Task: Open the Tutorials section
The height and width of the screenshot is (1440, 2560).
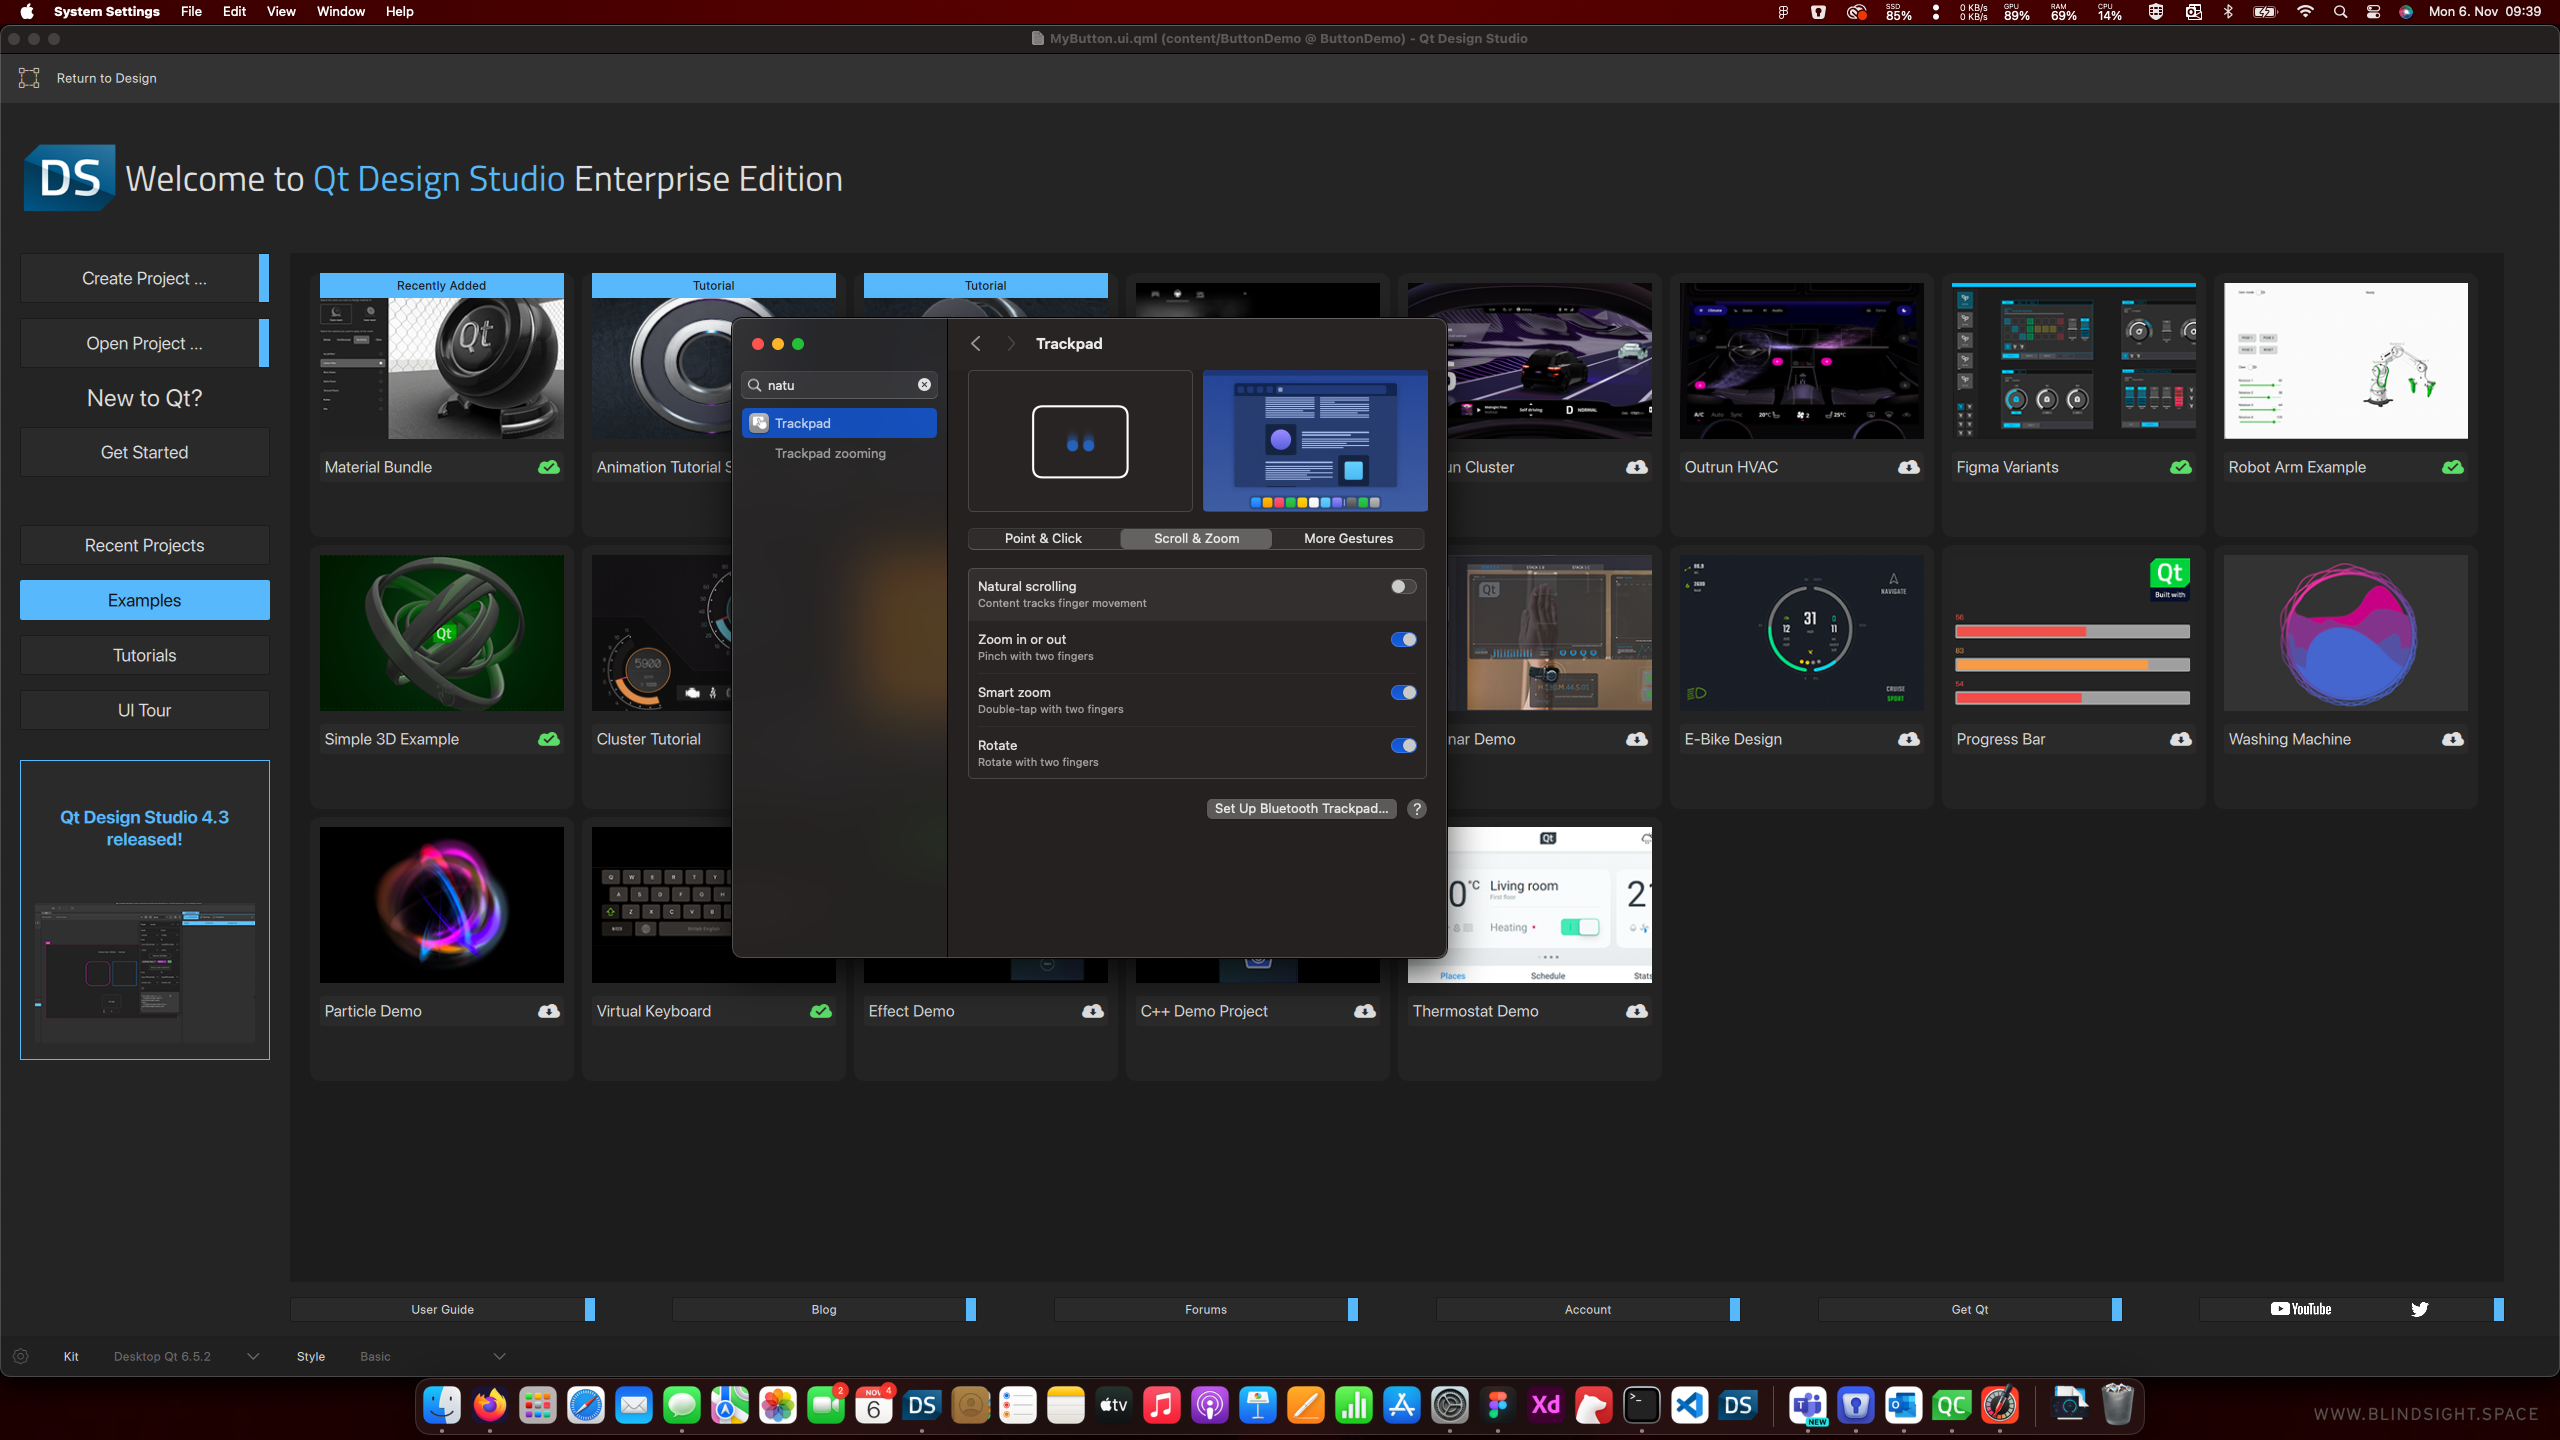Action: (144, 655)
